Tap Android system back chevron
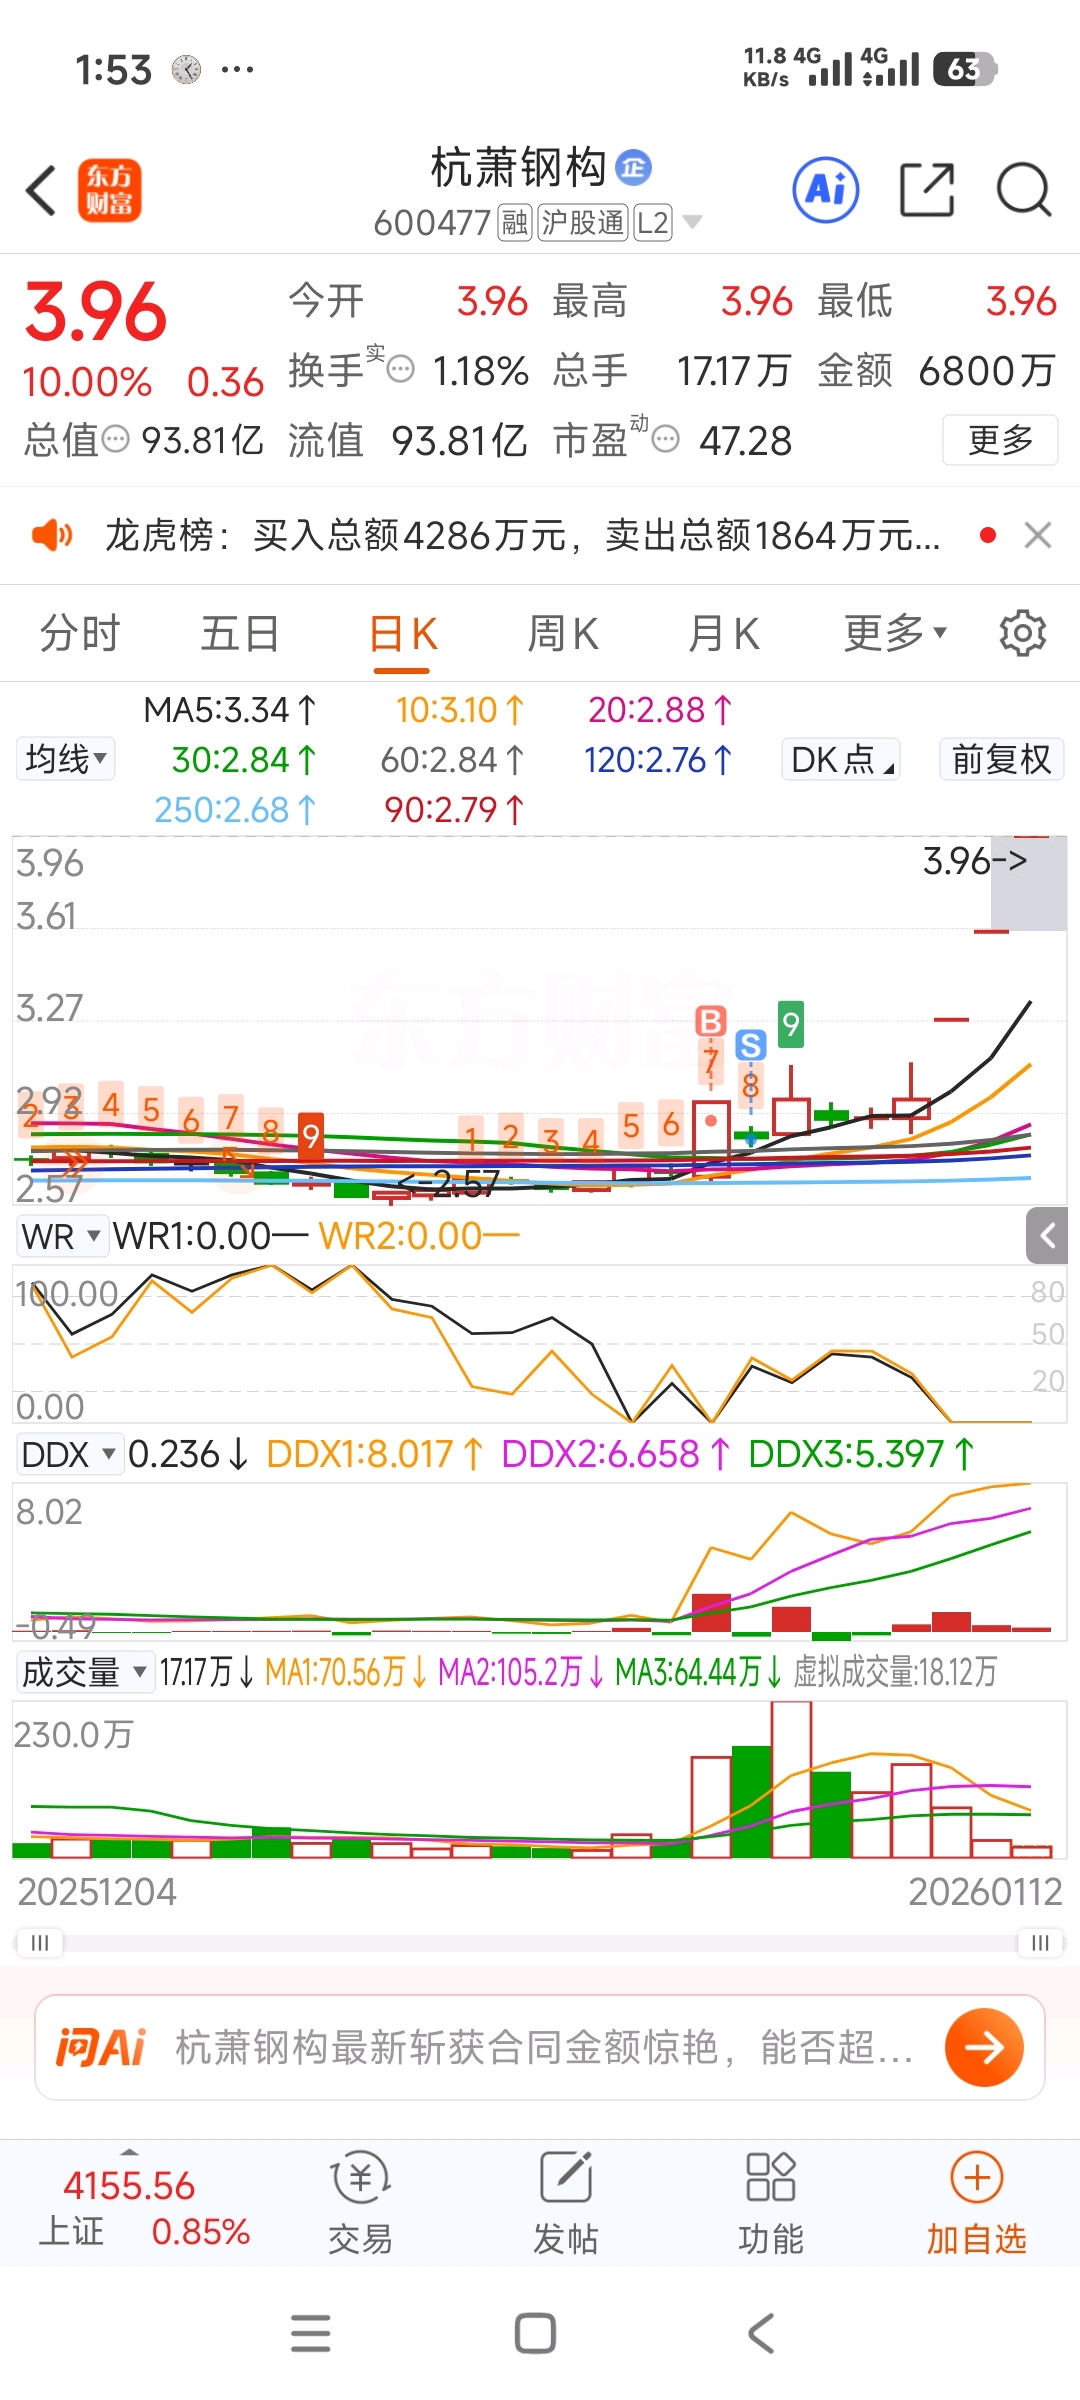Screen dimensions: 1080x2400 (x=761, y=2333)
